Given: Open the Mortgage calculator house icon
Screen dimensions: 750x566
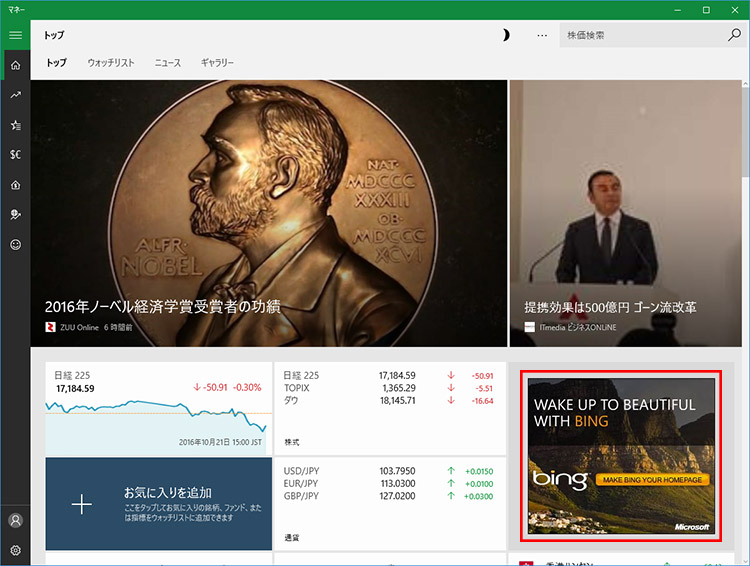Looking at the screenshot, I should [15, 185].
